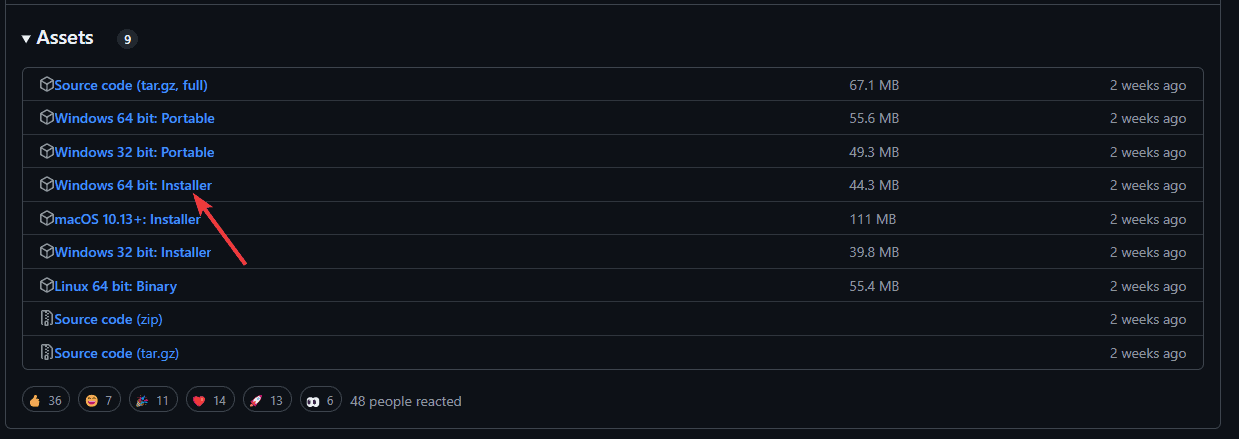Click the package icon beside Linux 64 bit: Binary
This screenshot has height=439, width=1239.
(x=46, y=286)
